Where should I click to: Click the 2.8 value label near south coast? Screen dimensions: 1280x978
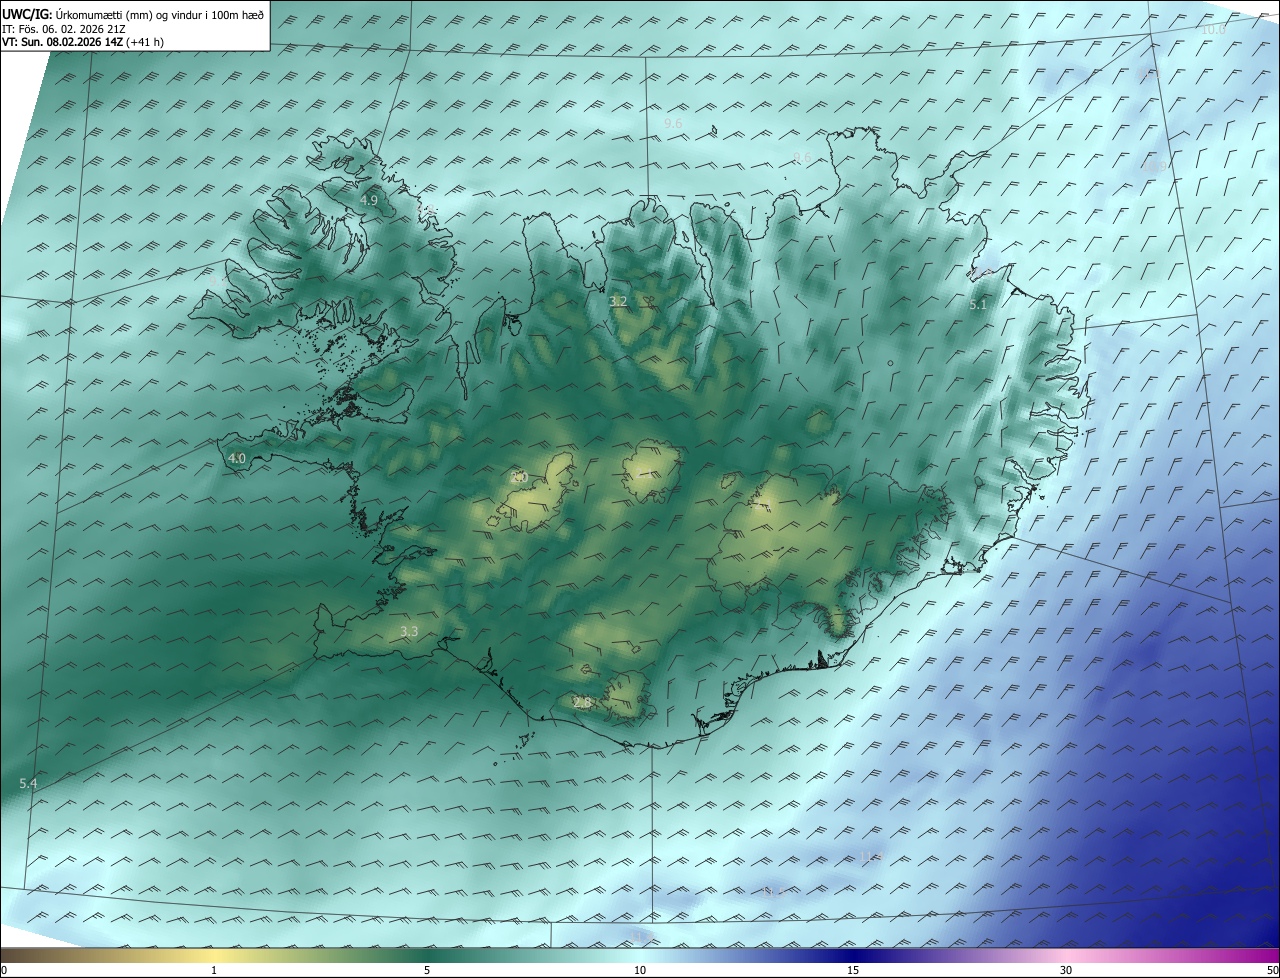tap(582, 703)
